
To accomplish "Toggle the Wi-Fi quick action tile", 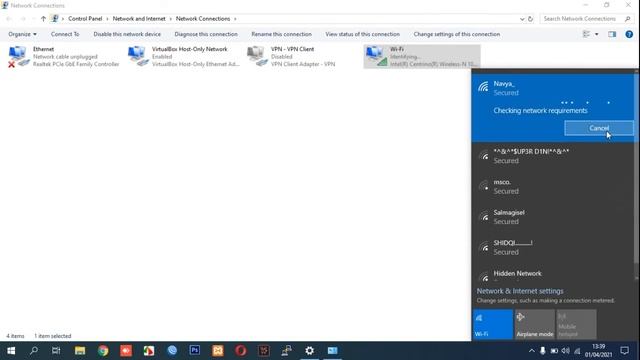I will click(493, 324).
